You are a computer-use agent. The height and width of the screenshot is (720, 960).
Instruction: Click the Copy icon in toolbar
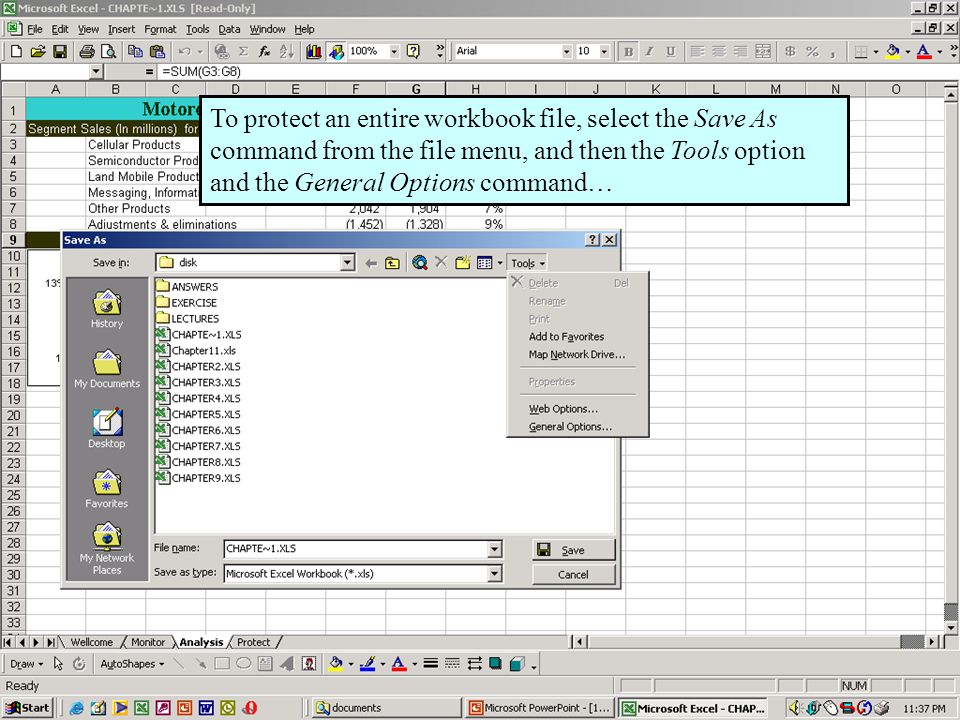click(135, 51)
